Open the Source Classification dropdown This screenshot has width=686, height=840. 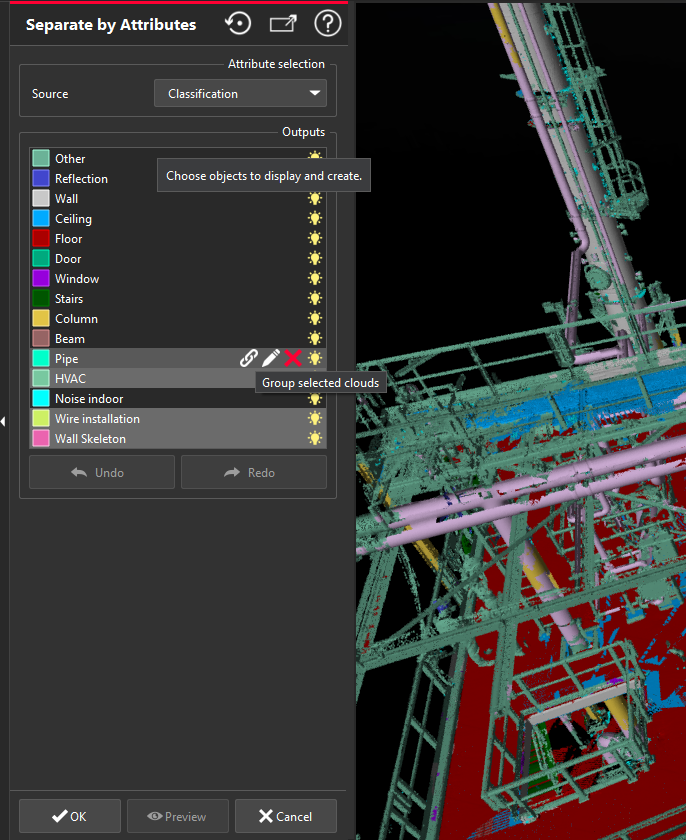click(x=240, y=94)
